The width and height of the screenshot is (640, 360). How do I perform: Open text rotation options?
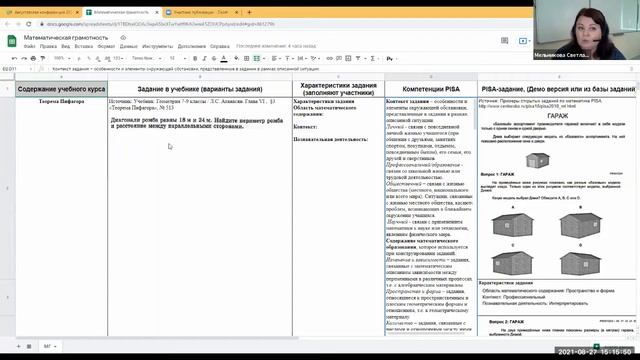pyautogui.click(x=314, y=59)
